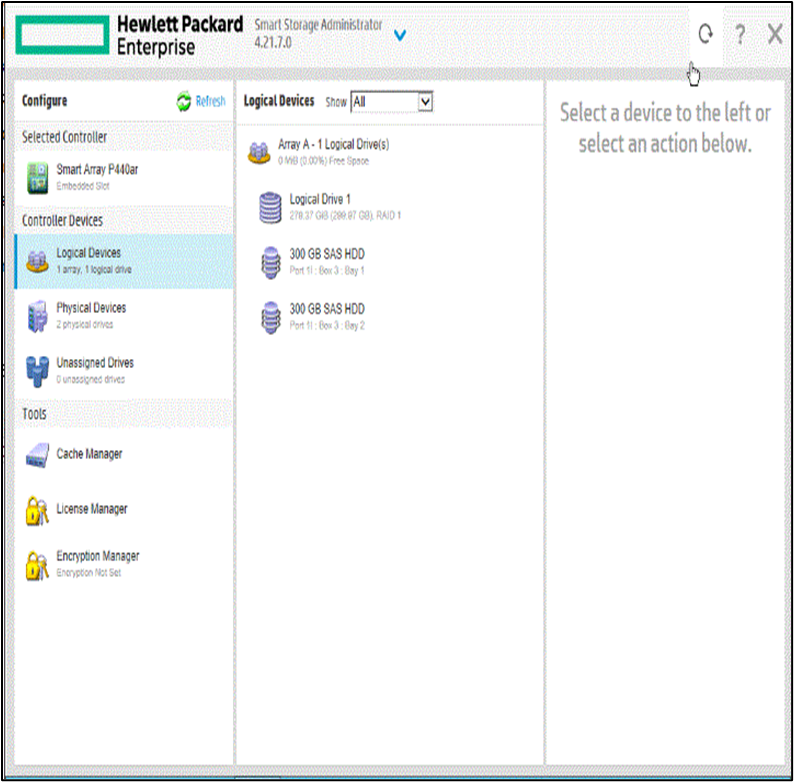Image resolution: width=794 pixels, height=782 pixels.
Task: Click the rescan/reload icon in header
Action: (705, 34)
